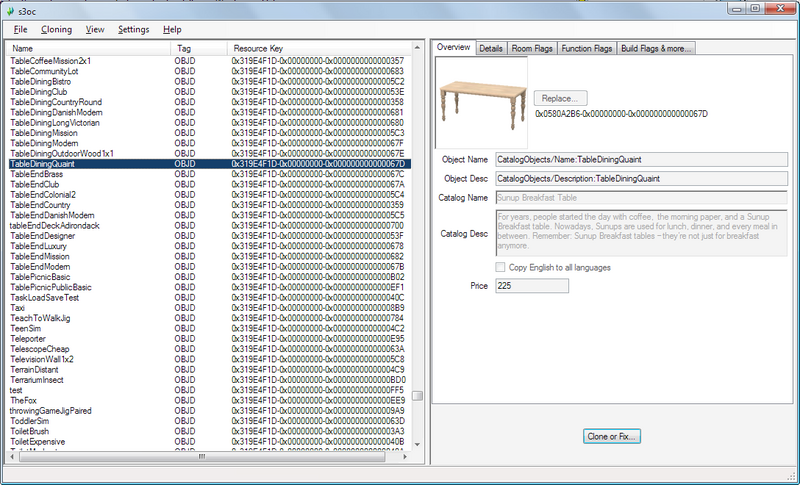Select the TeachToWalkJig row
Viewport: 800px width, 485px height.
[210, 318]
